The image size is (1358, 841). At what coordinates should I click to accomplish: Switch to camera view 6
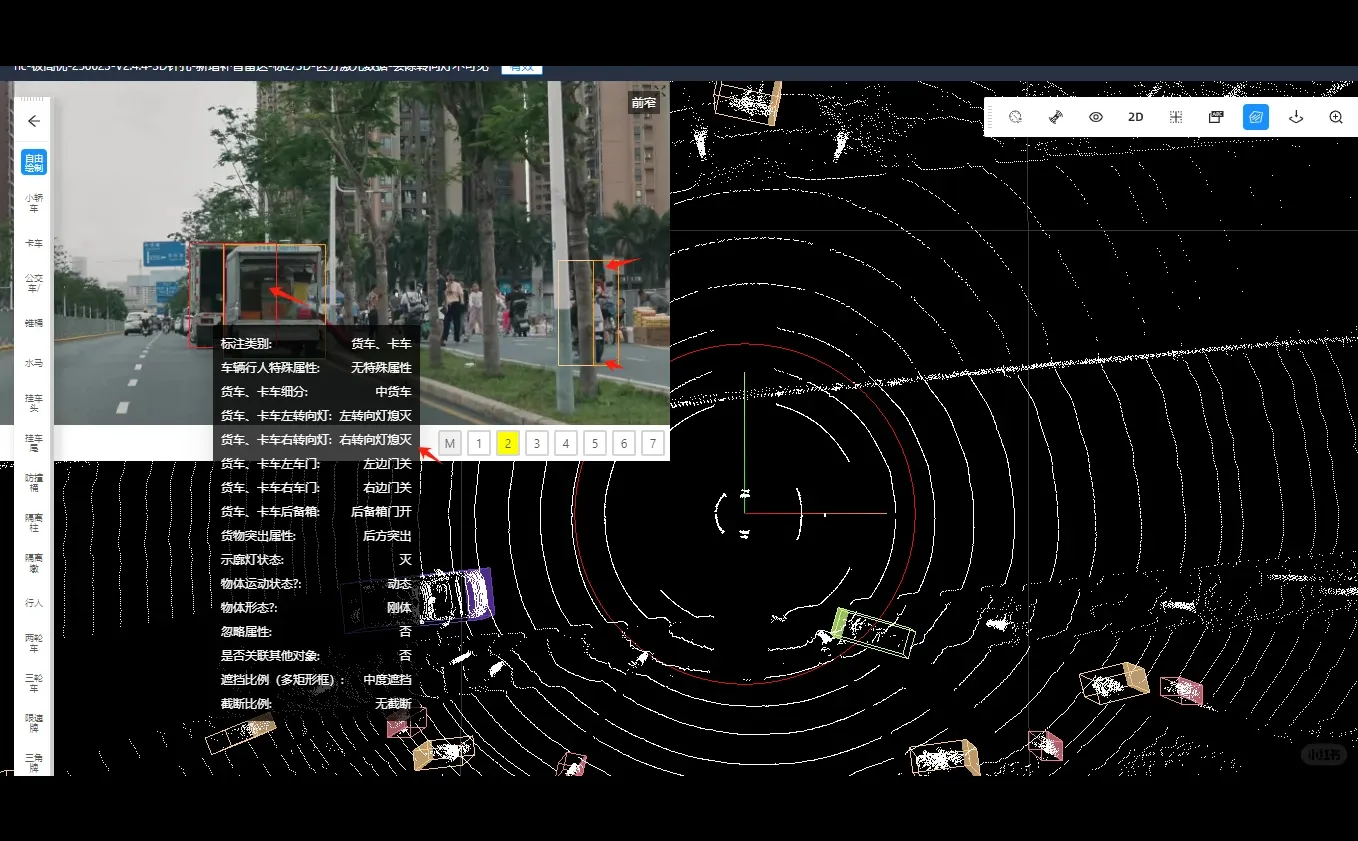tap(624, 443)
